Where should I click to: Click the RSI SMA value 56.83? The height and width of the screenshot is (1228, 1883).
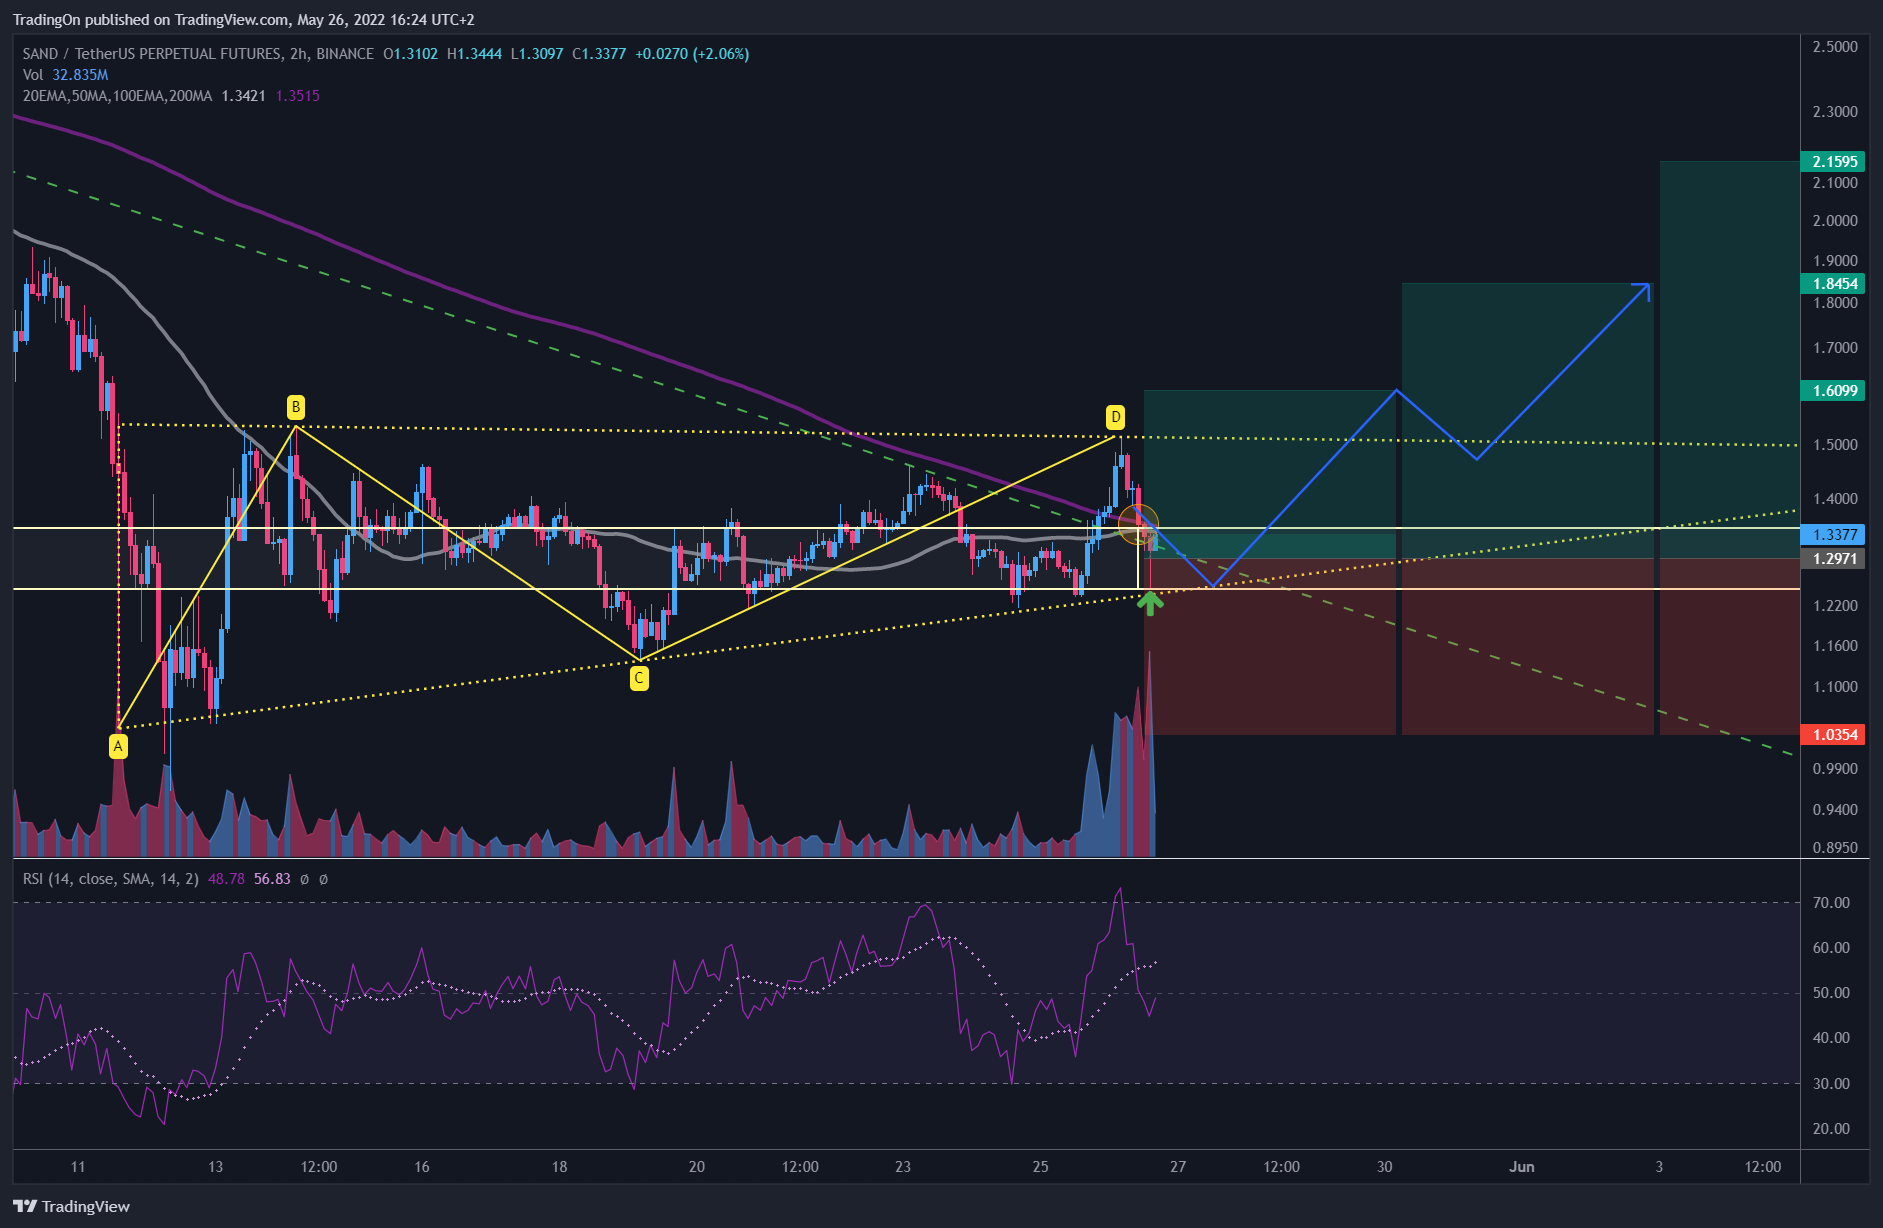click(x=272, y=879)
